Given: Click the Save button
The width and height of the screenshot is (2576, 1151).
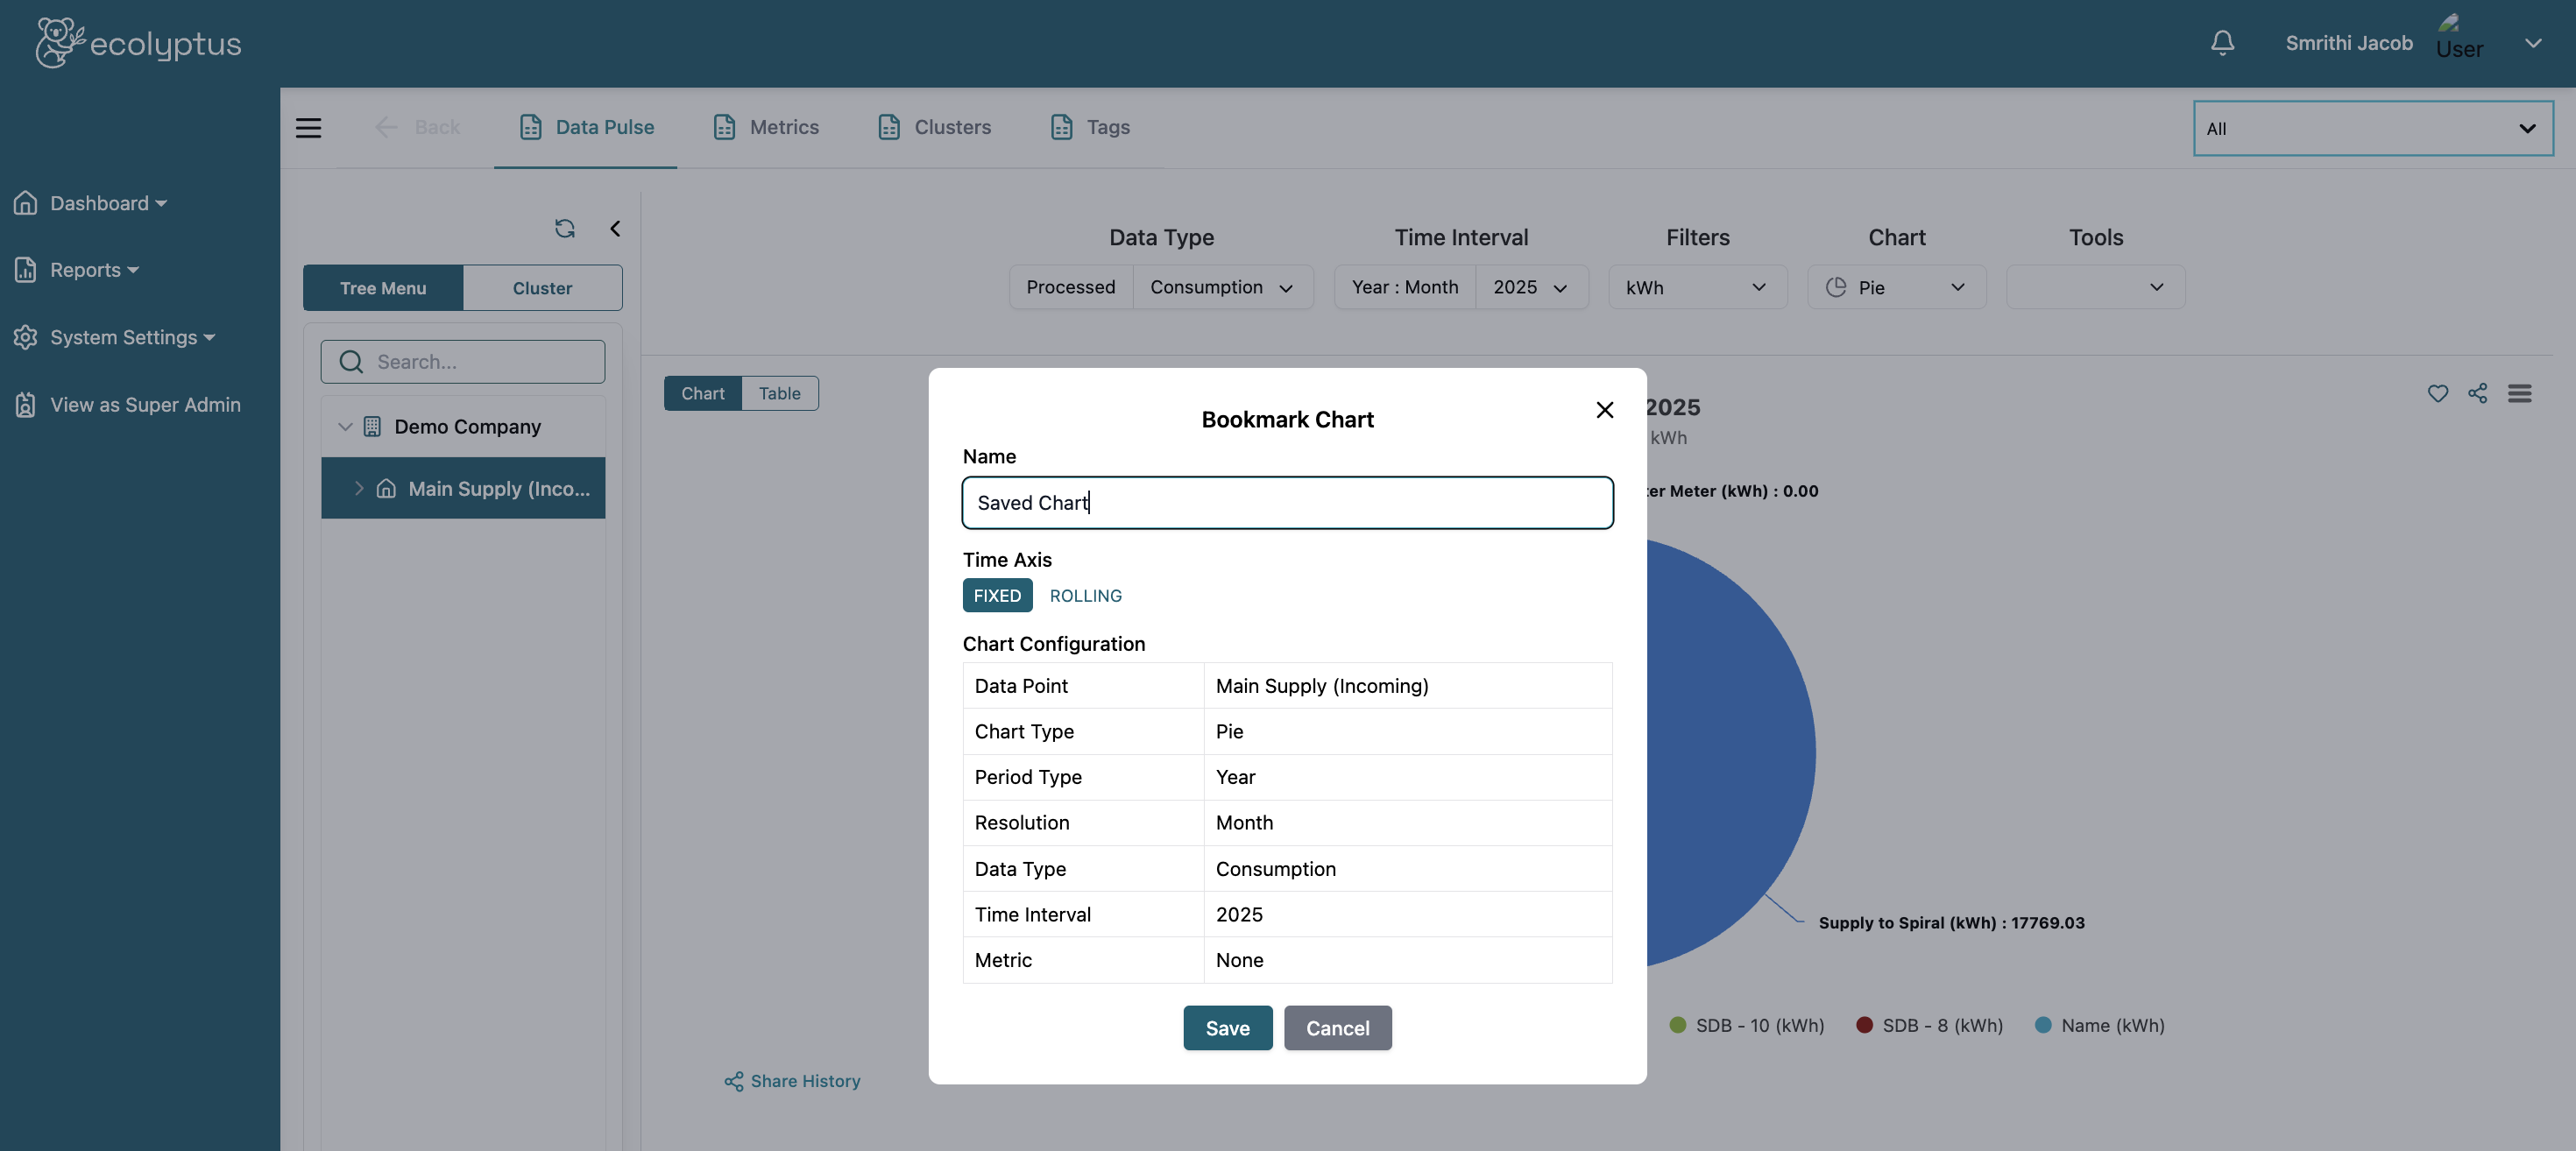Looking at the screenshot, I should [x=1227, y=1027].
